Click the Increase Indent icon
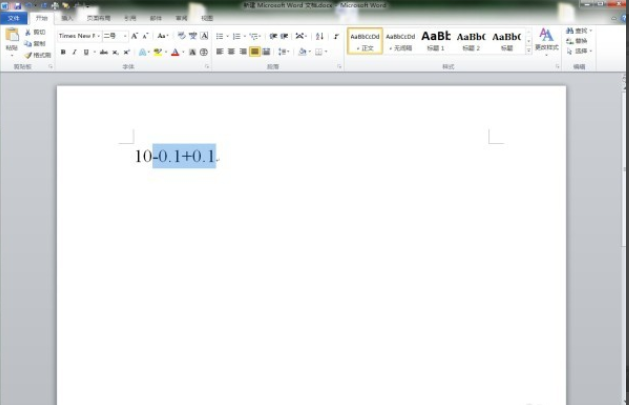The image size is (629, 405). 284,36
